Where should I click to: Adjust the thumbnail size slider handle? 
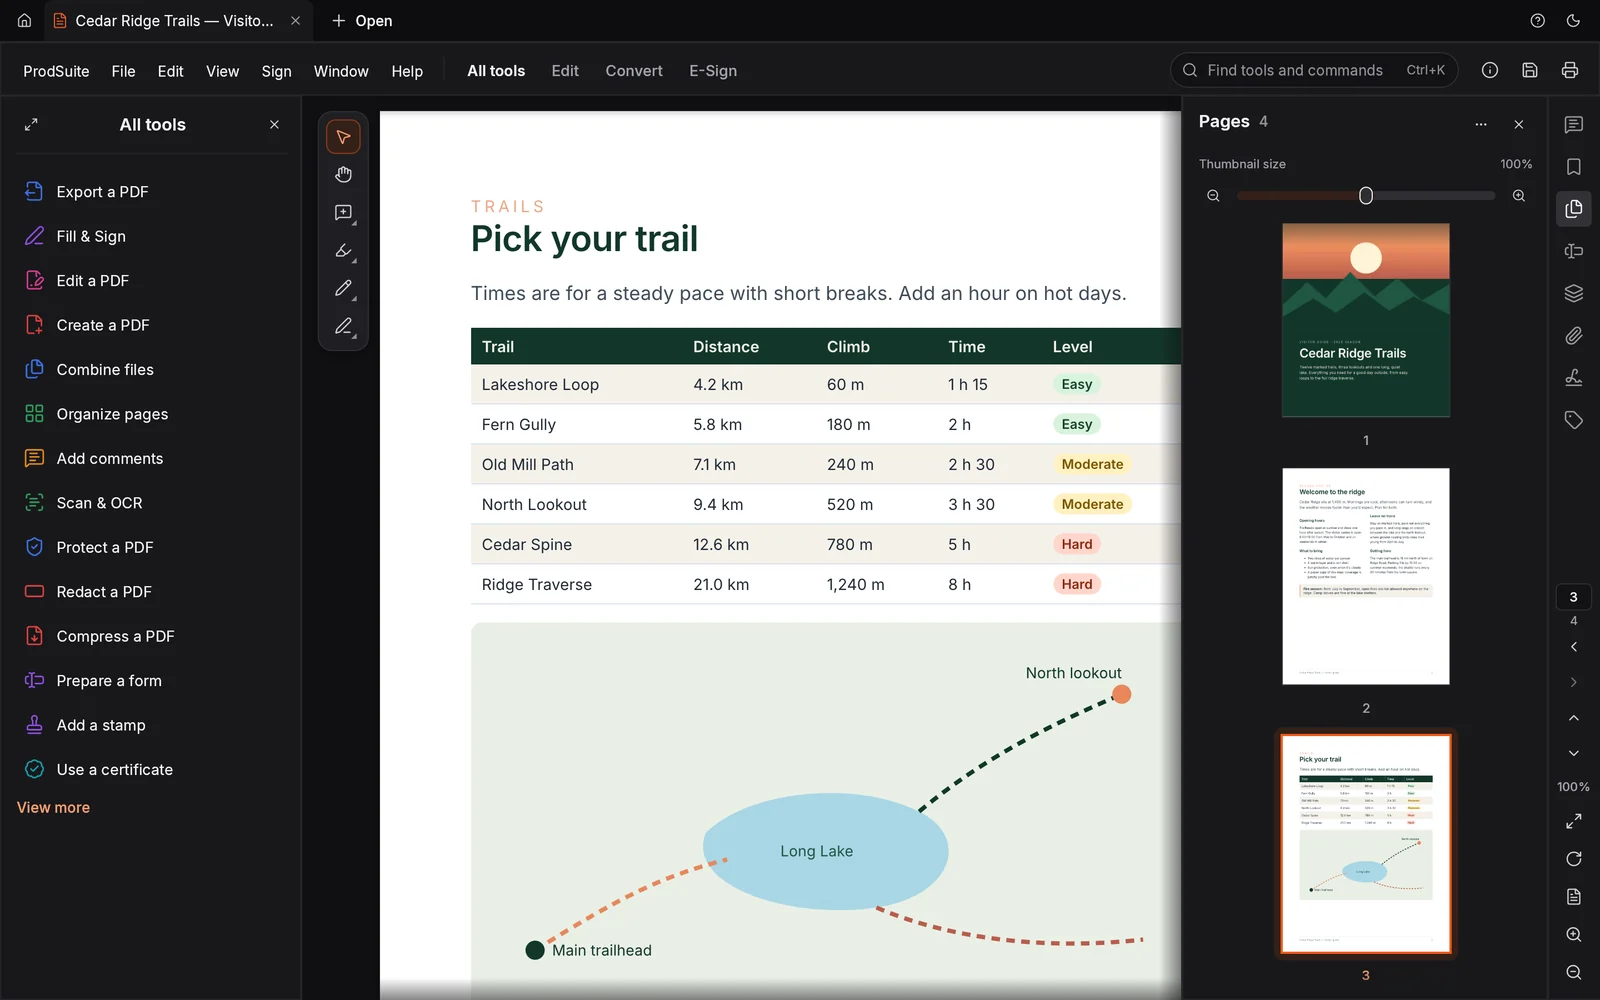click(1366, 196)
